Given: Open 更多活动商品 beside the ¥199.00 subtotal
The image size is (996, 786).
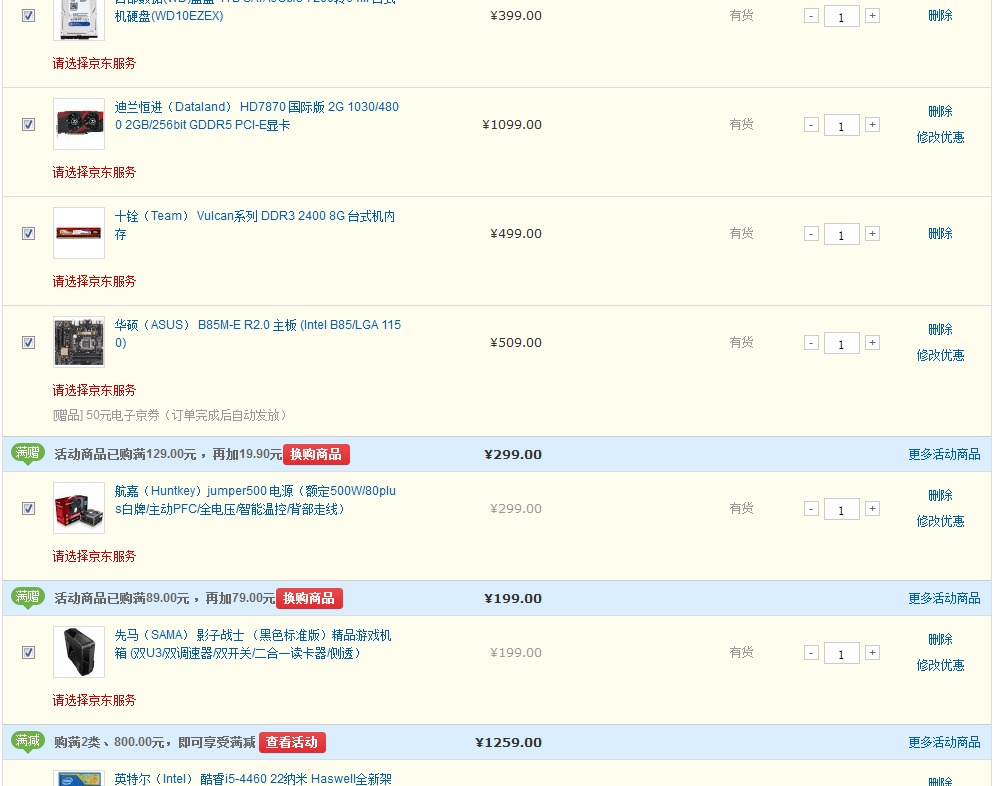Looking at the screenshot, I should [x=944, y=599].
